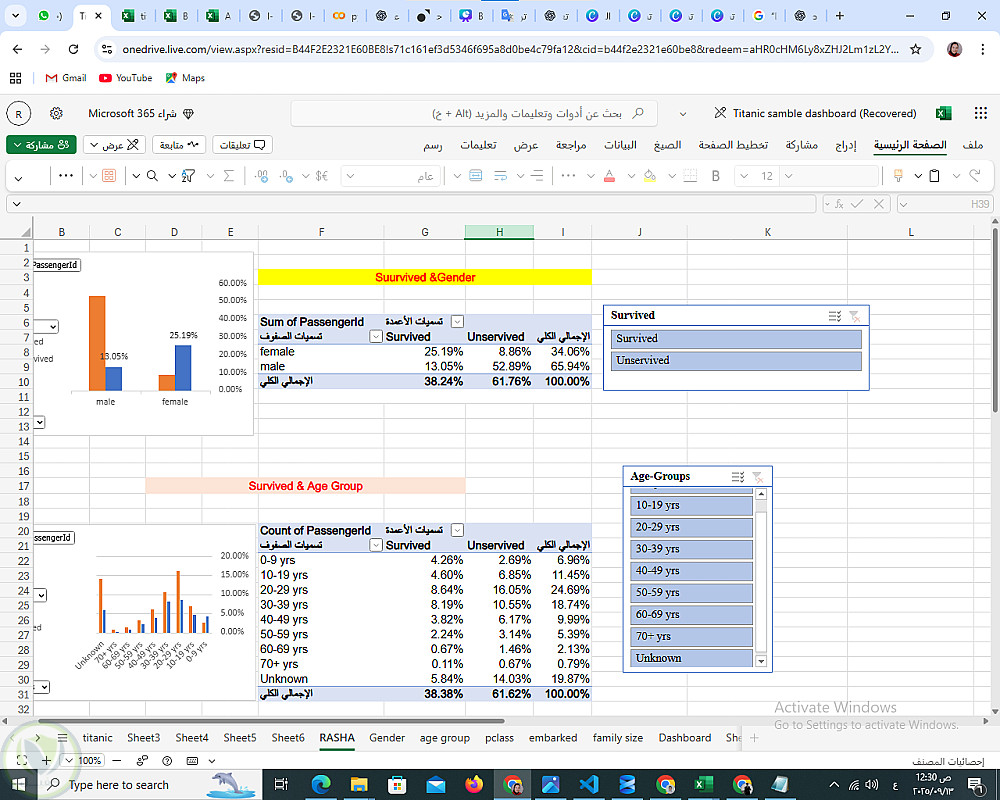
Task: Open row labels filter in Age Group pivot
Action: pos(376,545)
